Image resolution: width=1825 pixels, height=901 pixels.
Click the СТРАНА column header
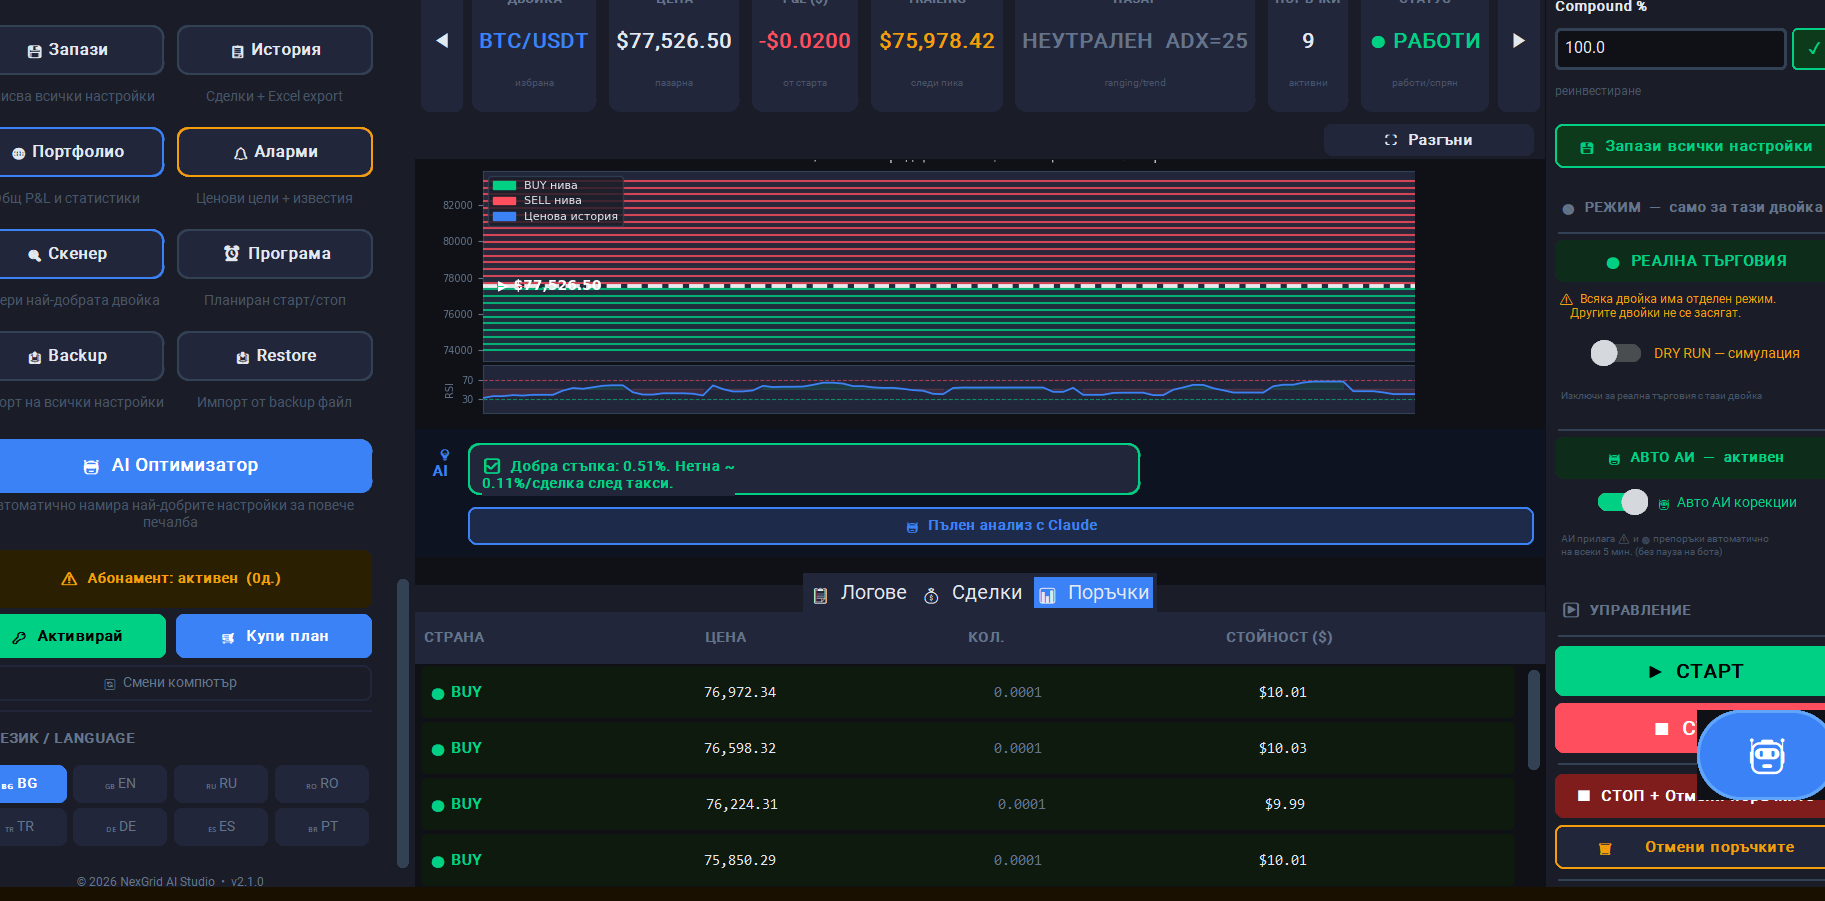(454, 638)
